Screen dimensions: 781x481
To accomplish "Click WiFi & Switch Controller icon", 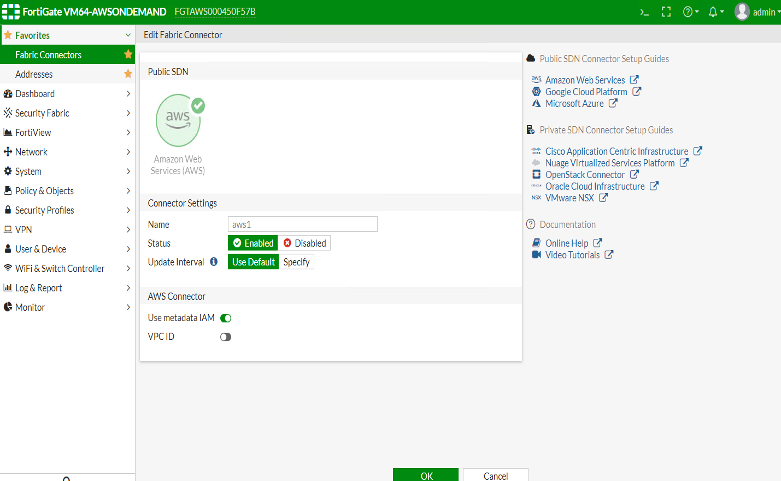I will pyautogui.click(x=7, y=268).
